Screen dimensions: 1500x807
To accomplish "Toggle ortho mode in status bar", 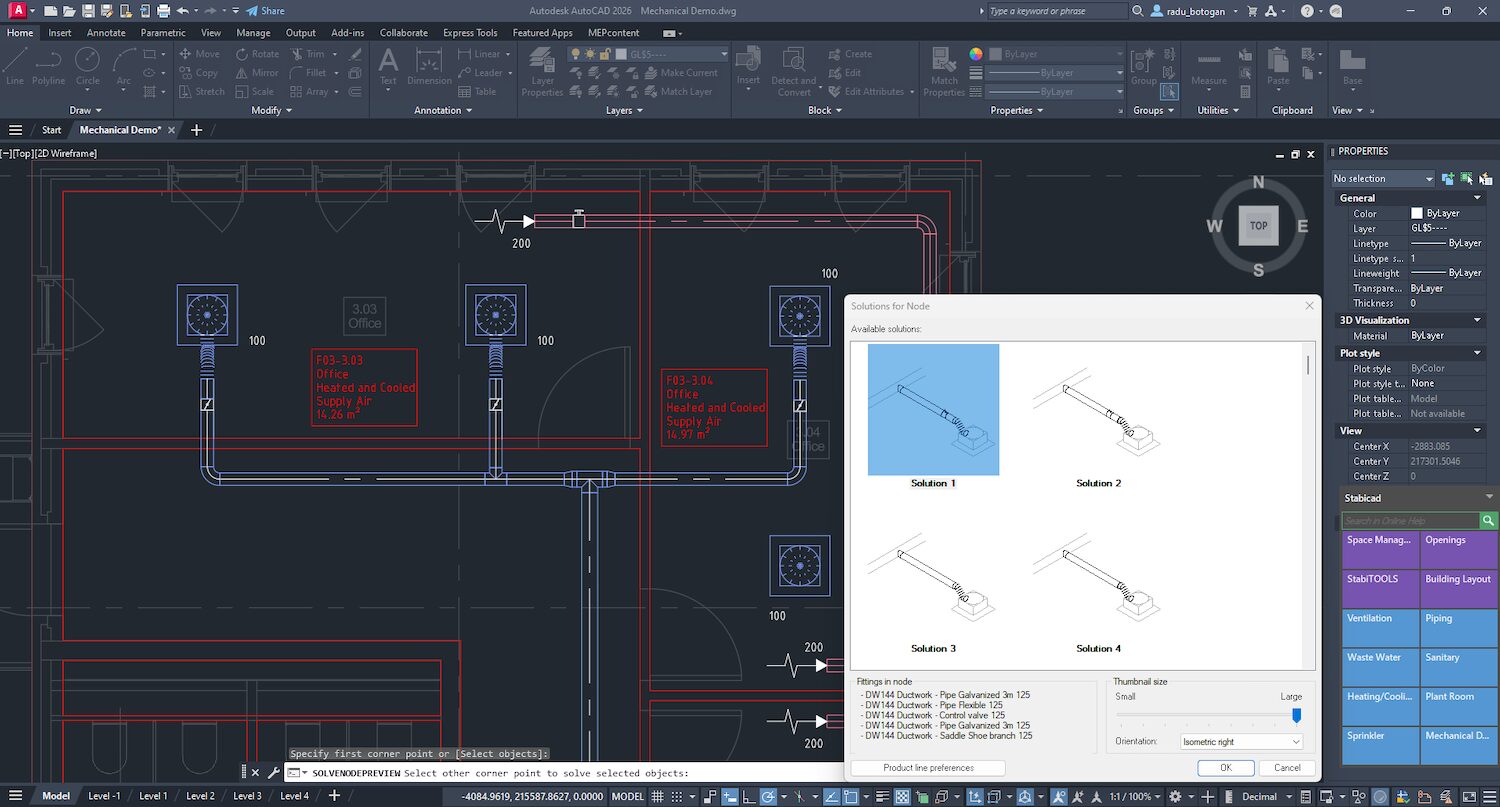I will click(749, 796).
